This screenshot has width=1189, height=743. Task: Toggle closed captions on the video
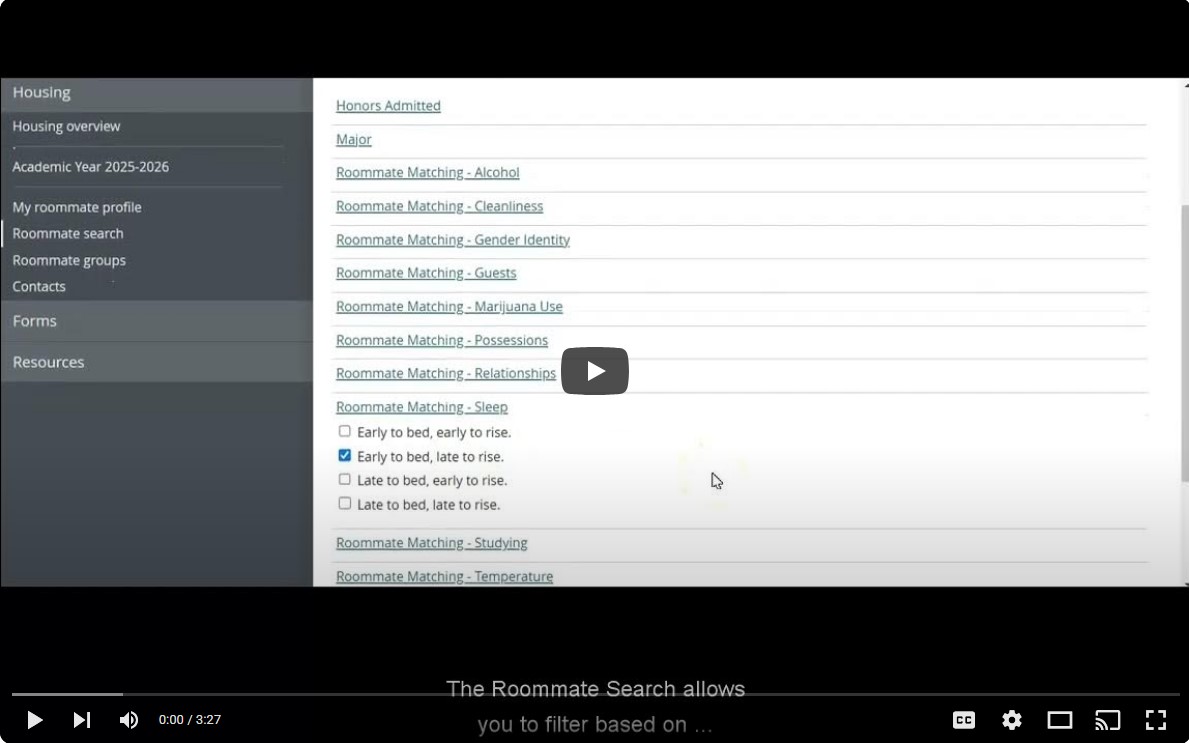[963, 720]
